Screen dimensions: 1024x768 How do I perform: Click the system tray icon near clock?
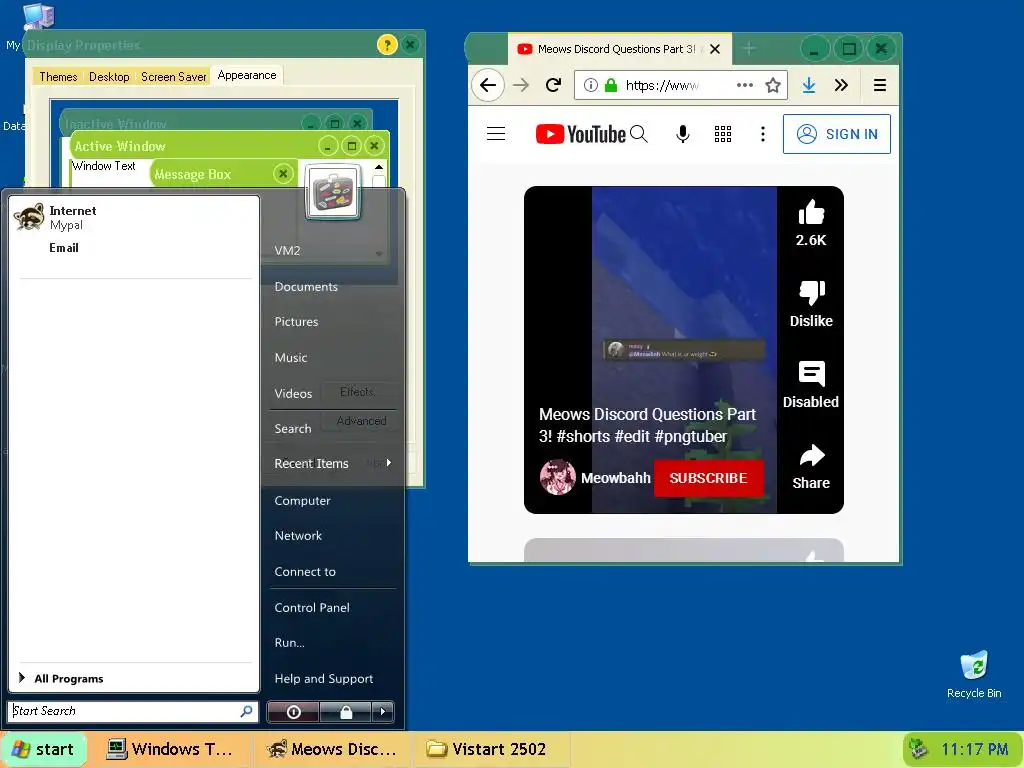coord(919,748)
